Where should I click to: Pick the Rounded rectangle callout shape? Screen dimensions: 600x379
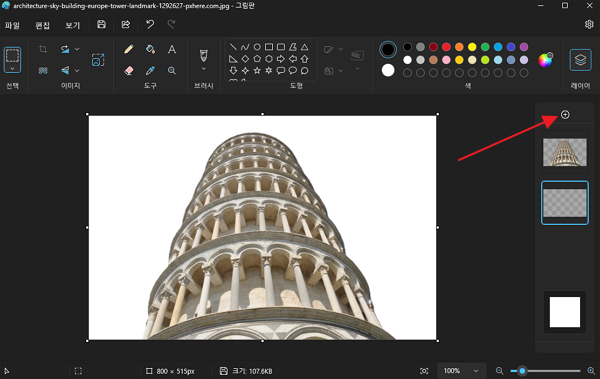point(281,71)
